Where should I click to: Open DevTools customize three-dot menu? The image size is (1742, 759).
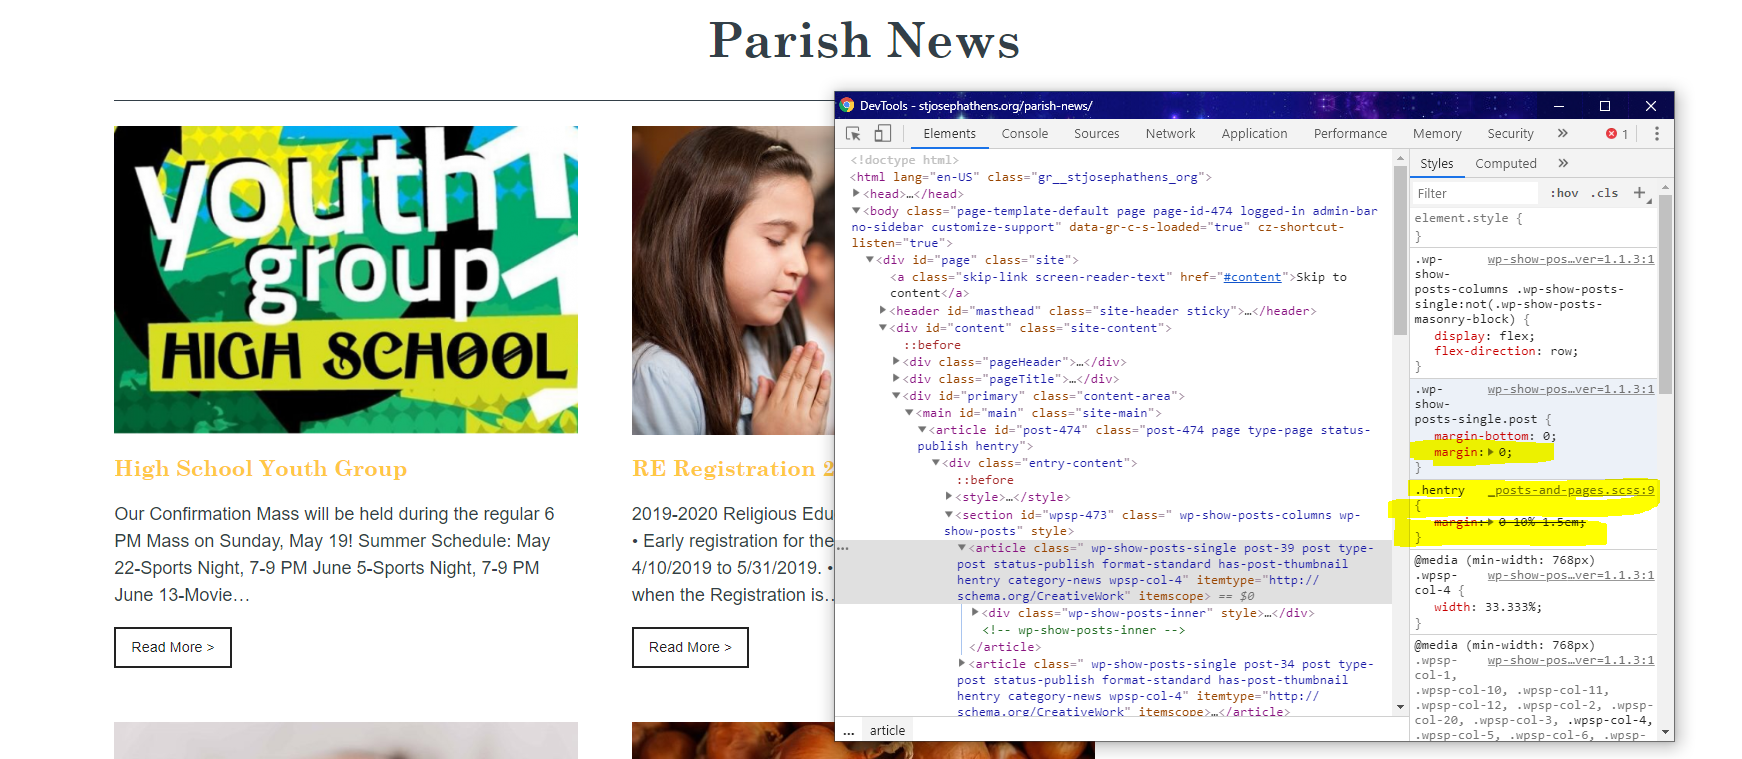coord(1656,134)
